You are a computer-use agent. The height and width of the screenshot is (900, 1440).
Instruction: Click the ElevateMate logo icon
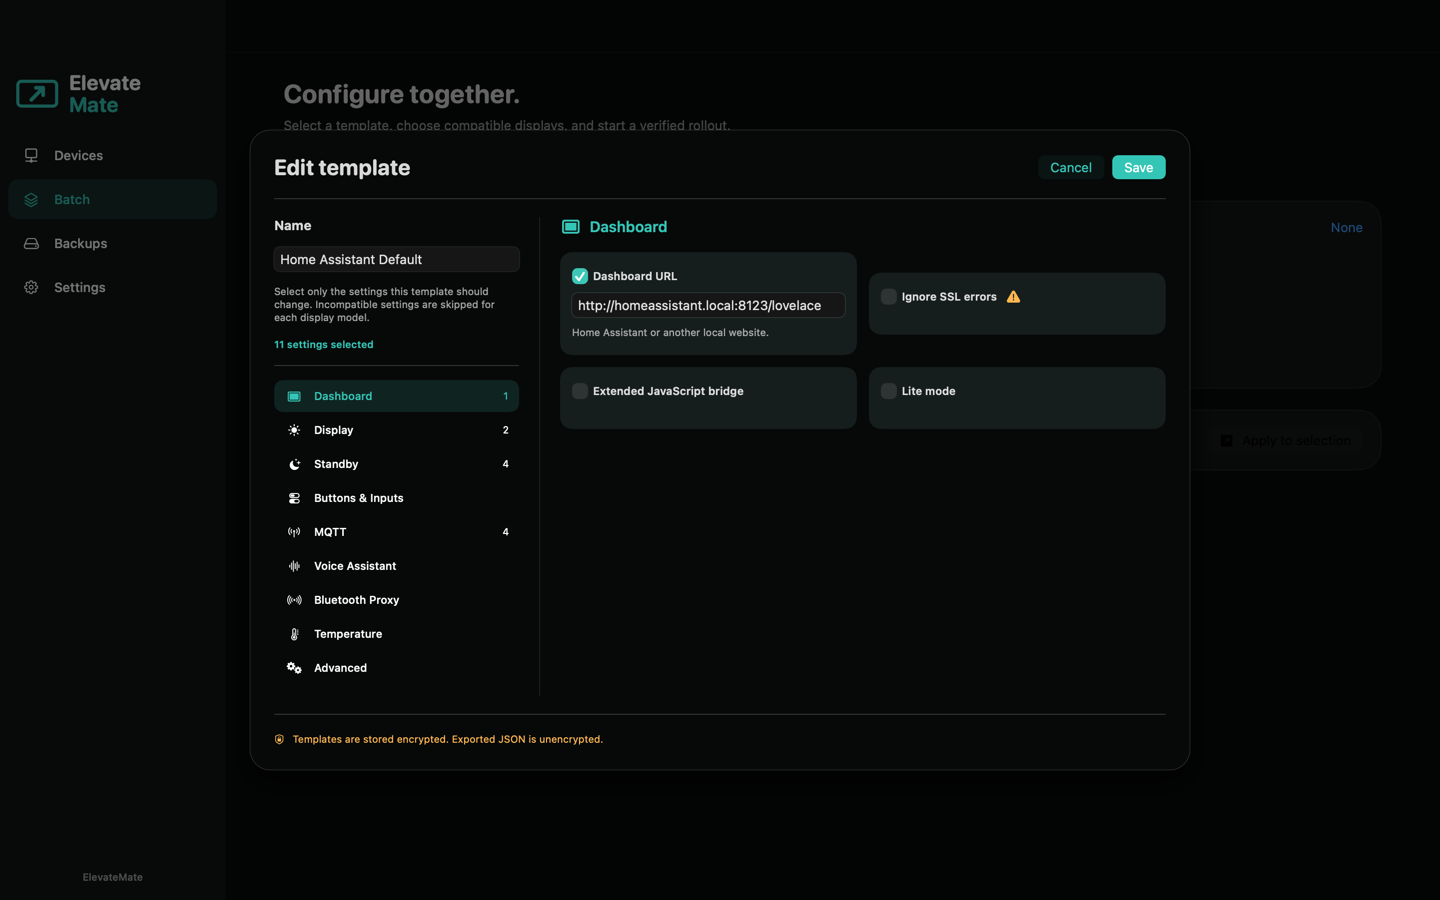pos(37,94)
